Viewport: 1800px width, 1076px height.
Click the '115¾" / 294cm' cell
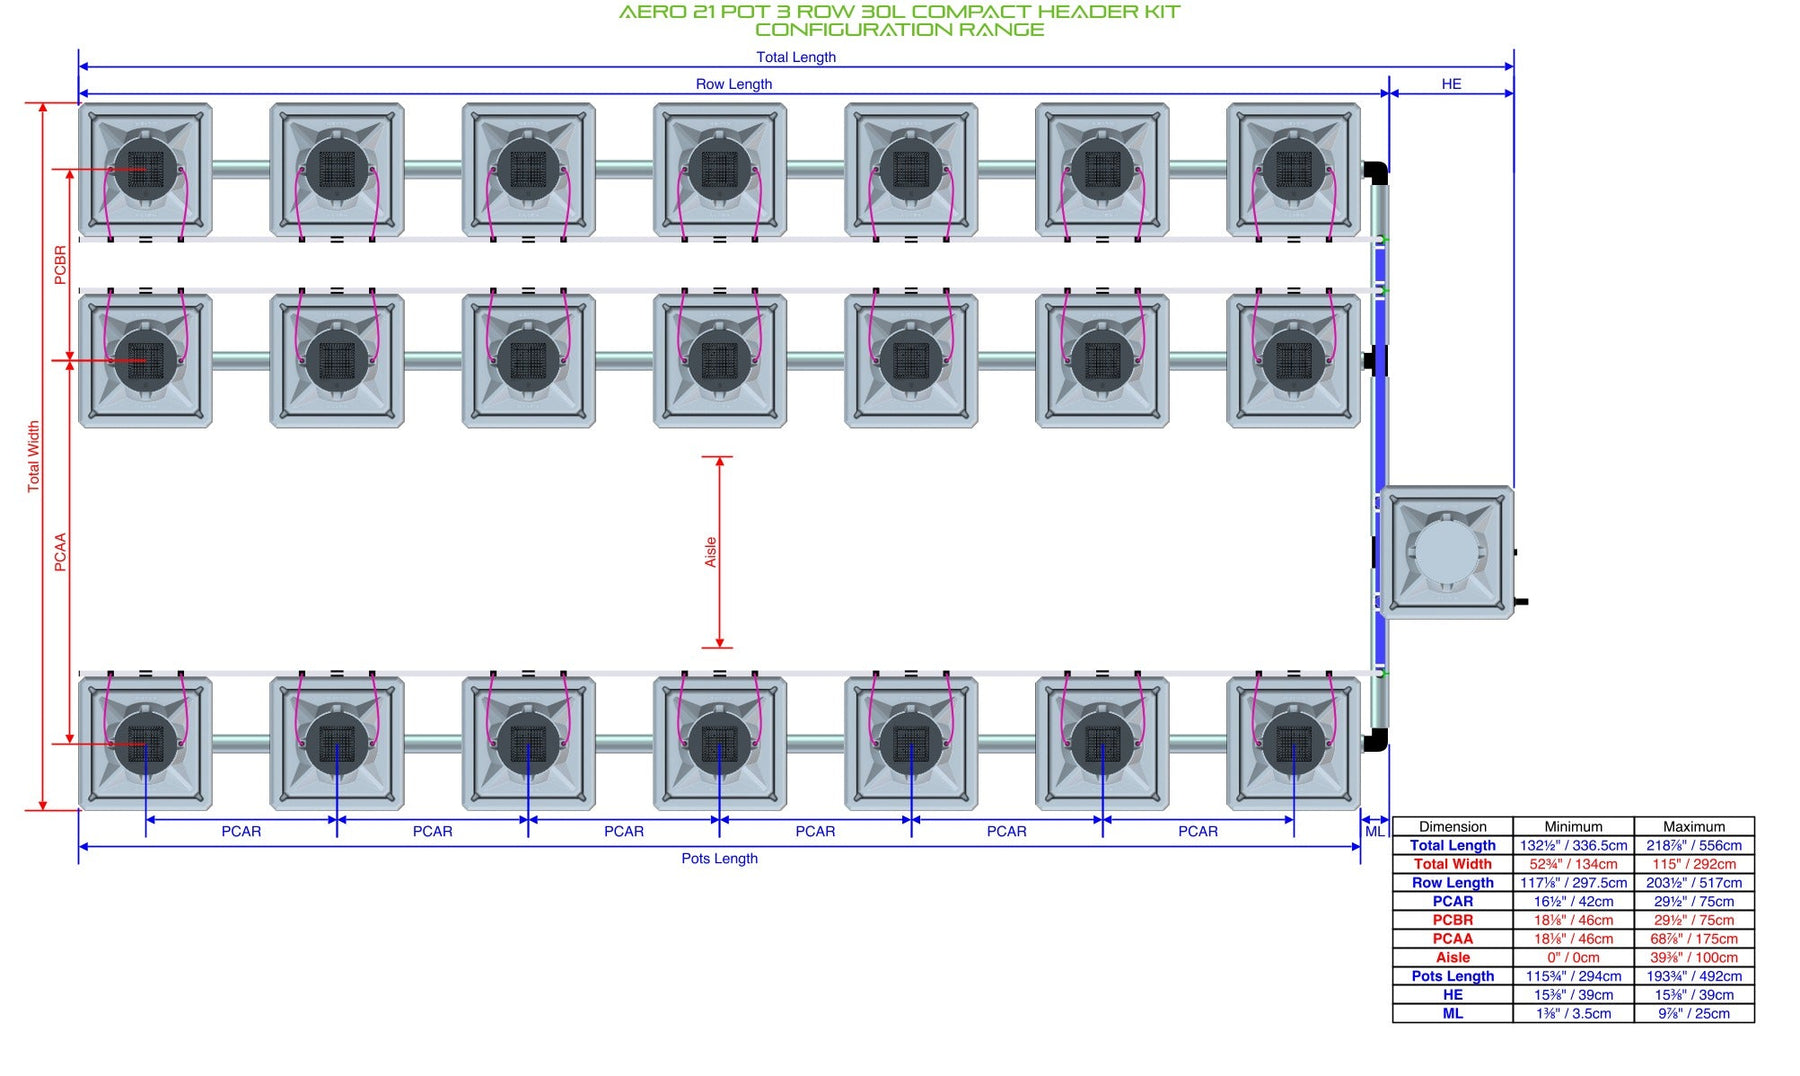pos(1573,976)
